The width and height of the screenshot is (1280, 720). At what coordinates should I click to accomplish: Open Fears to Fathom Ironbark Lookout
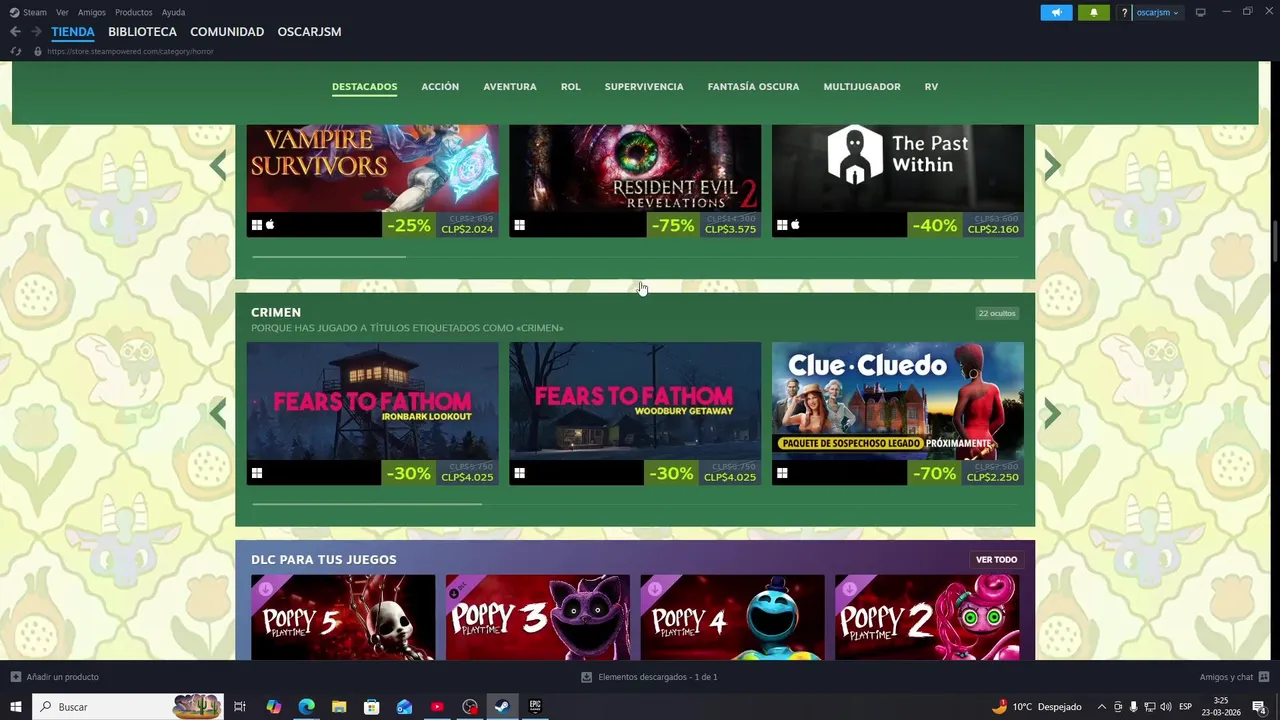(x=372, y=414)
